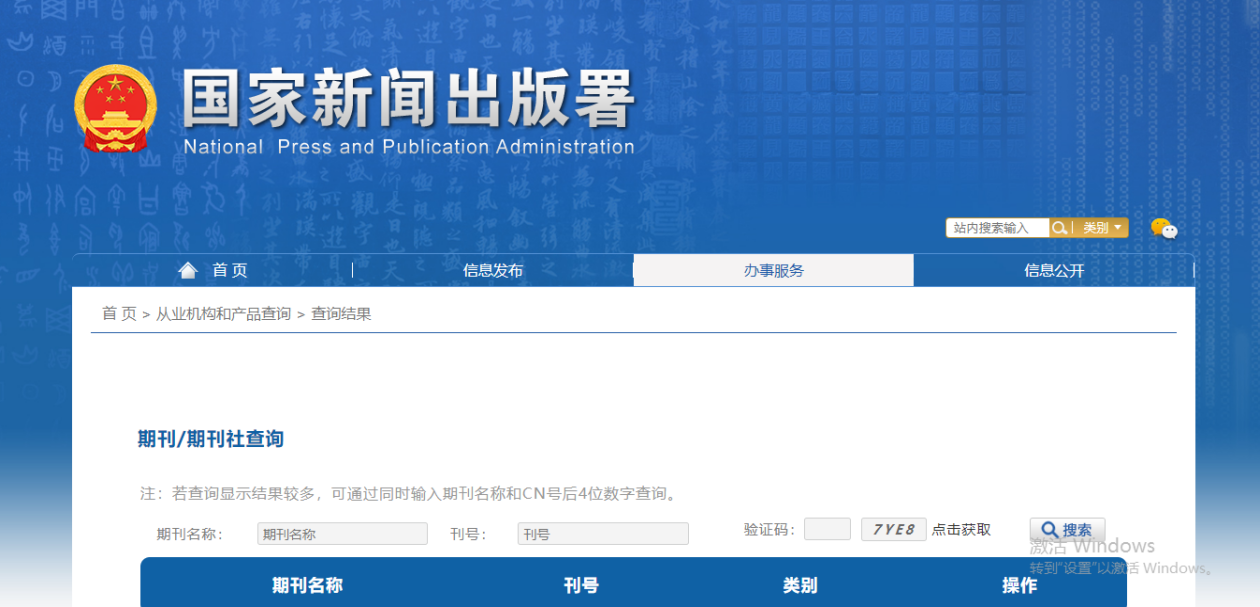Open the WeChat icon beside site search

click(x=1164, y=229)
